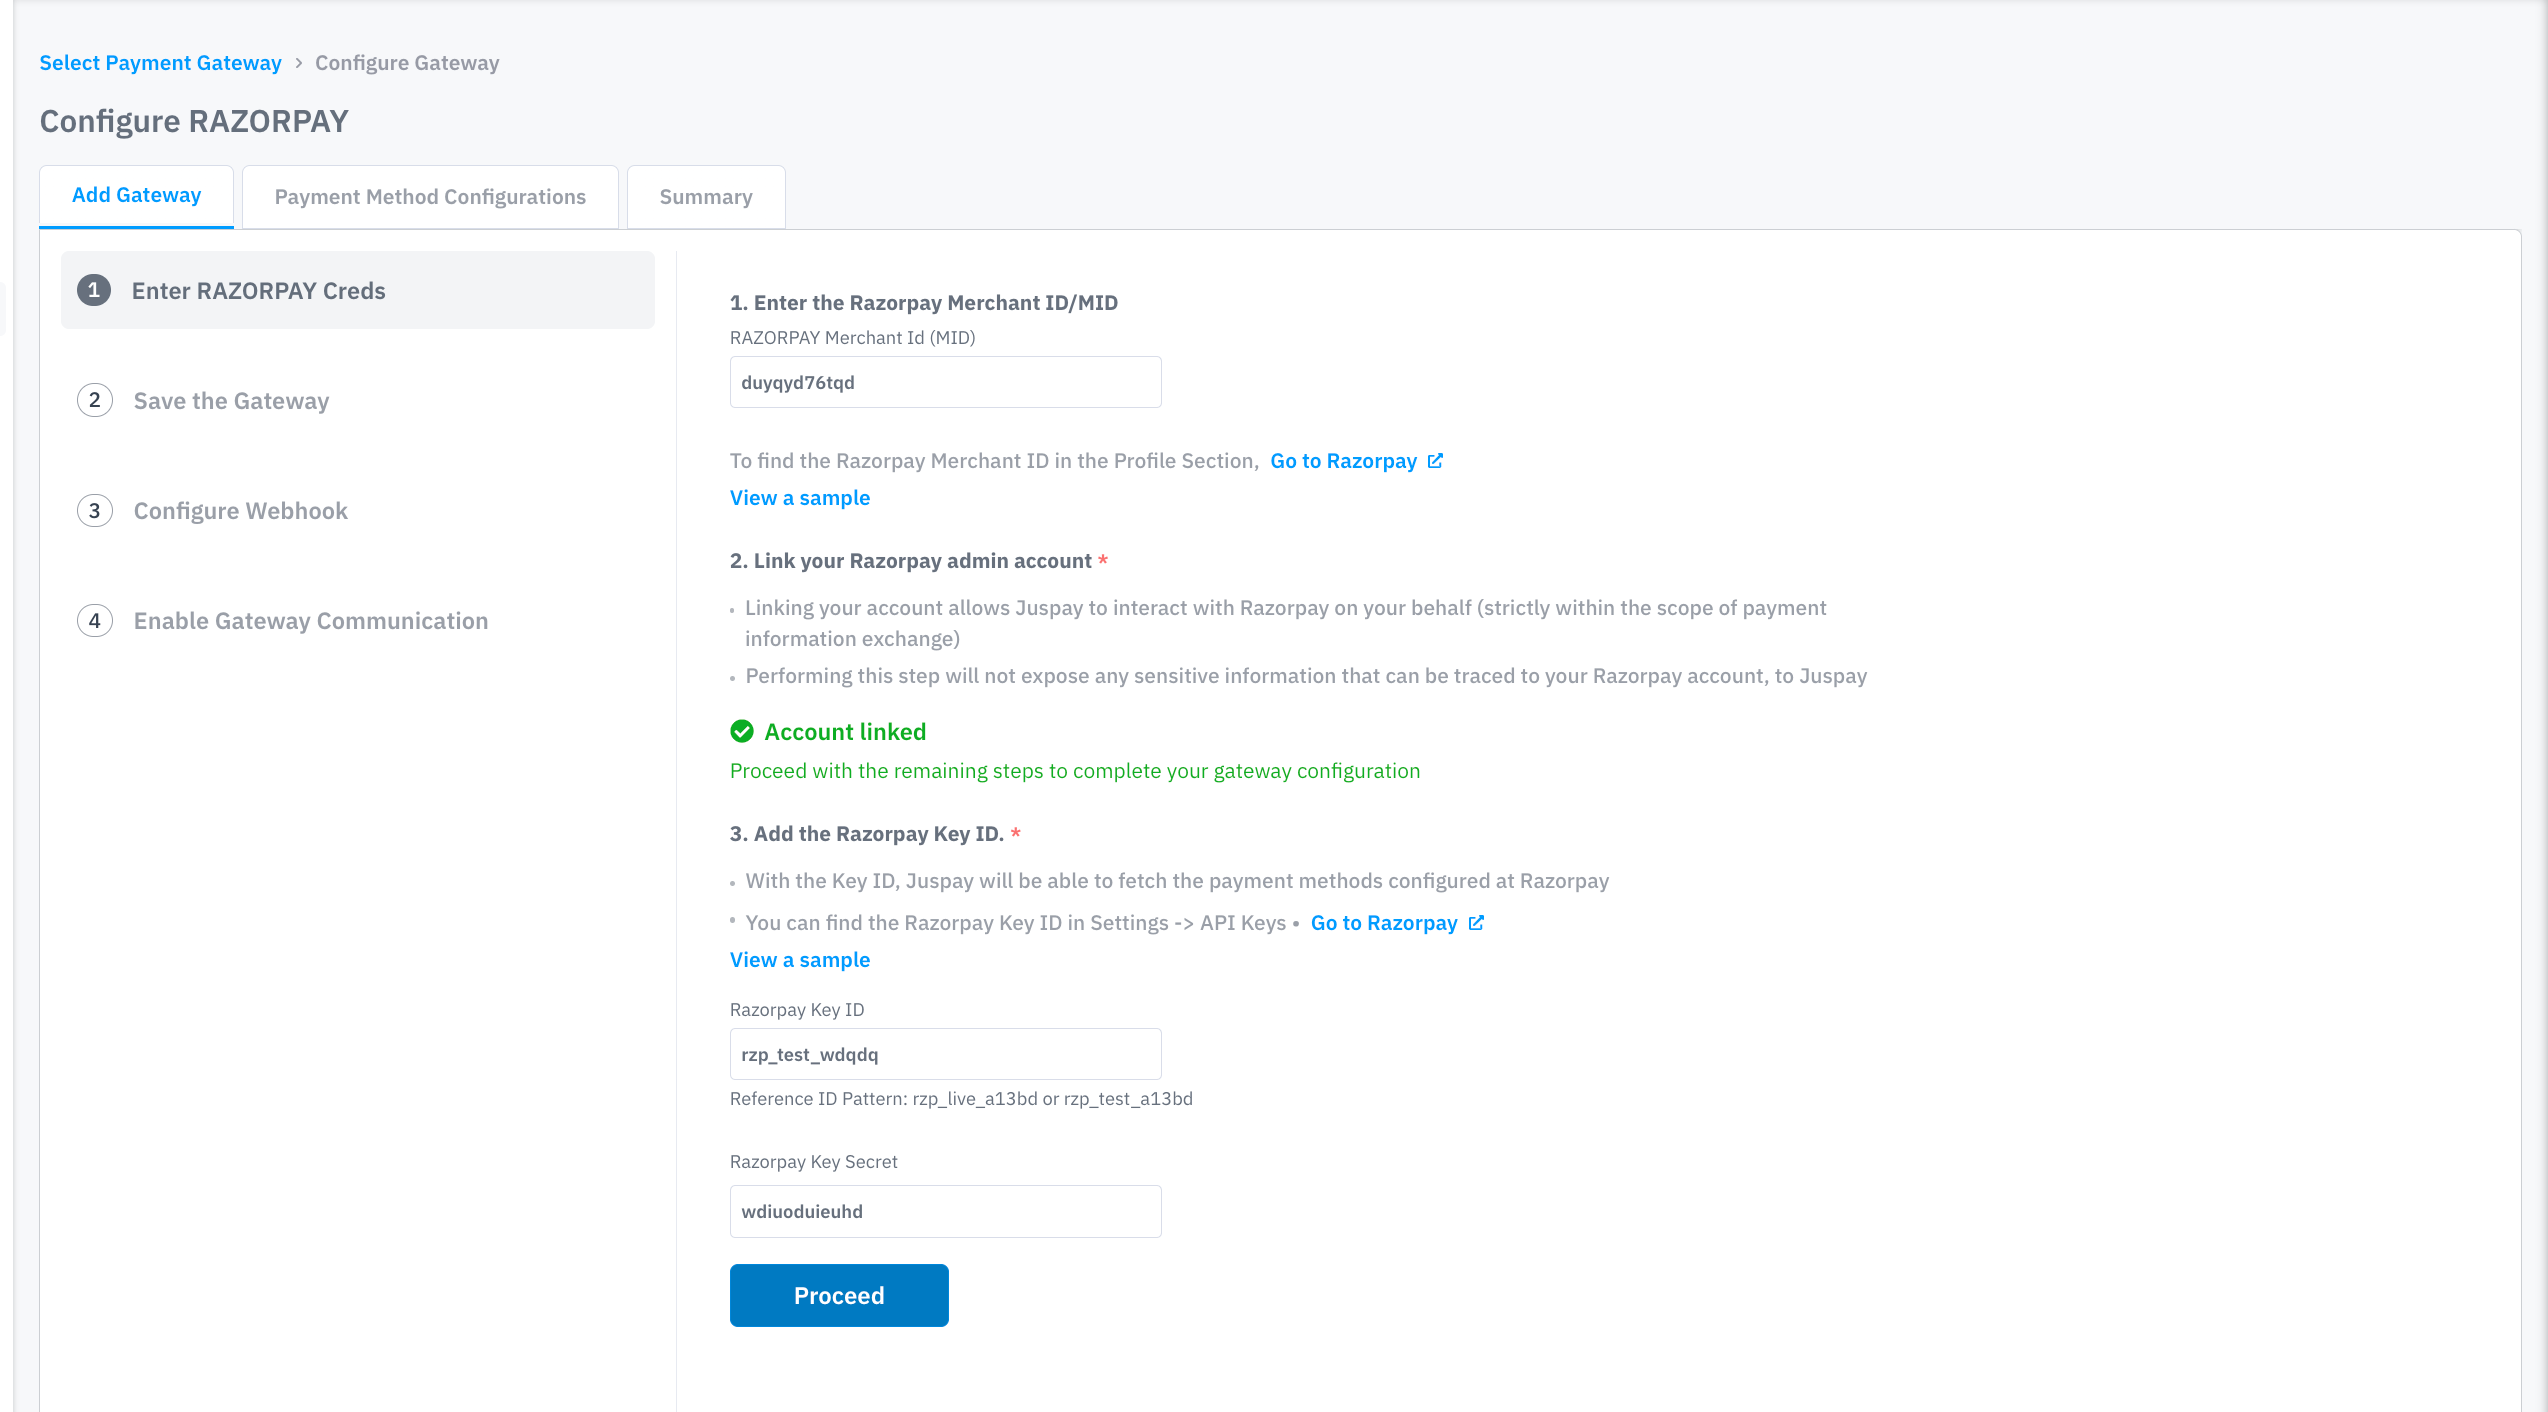The height and width of the screenshot is (1412, 2548).
Task: Click the breadcrumb chevron separator
Action: pos(298,63)
